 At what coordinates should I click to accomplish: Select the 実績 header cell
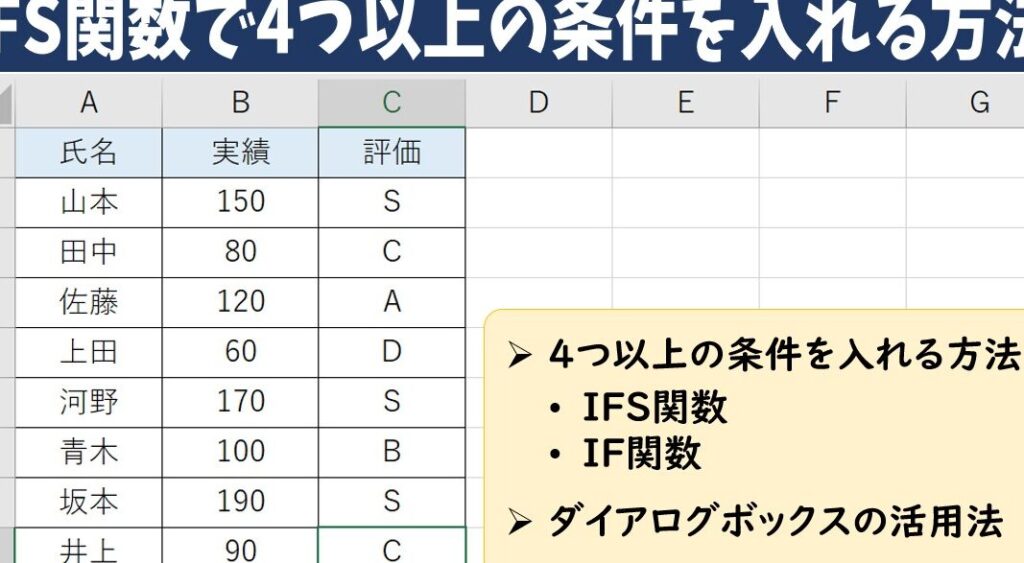click(240, 152)
